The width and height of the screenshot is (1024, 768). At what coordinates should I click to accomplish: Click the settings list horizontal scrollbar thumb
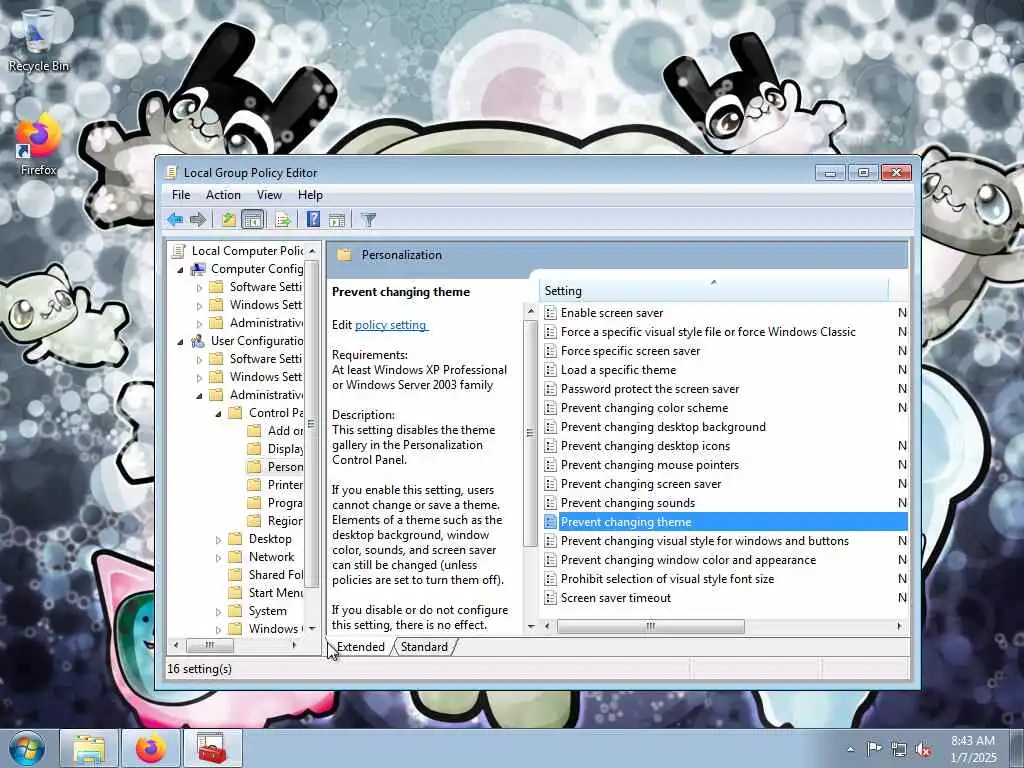[650, 626]
